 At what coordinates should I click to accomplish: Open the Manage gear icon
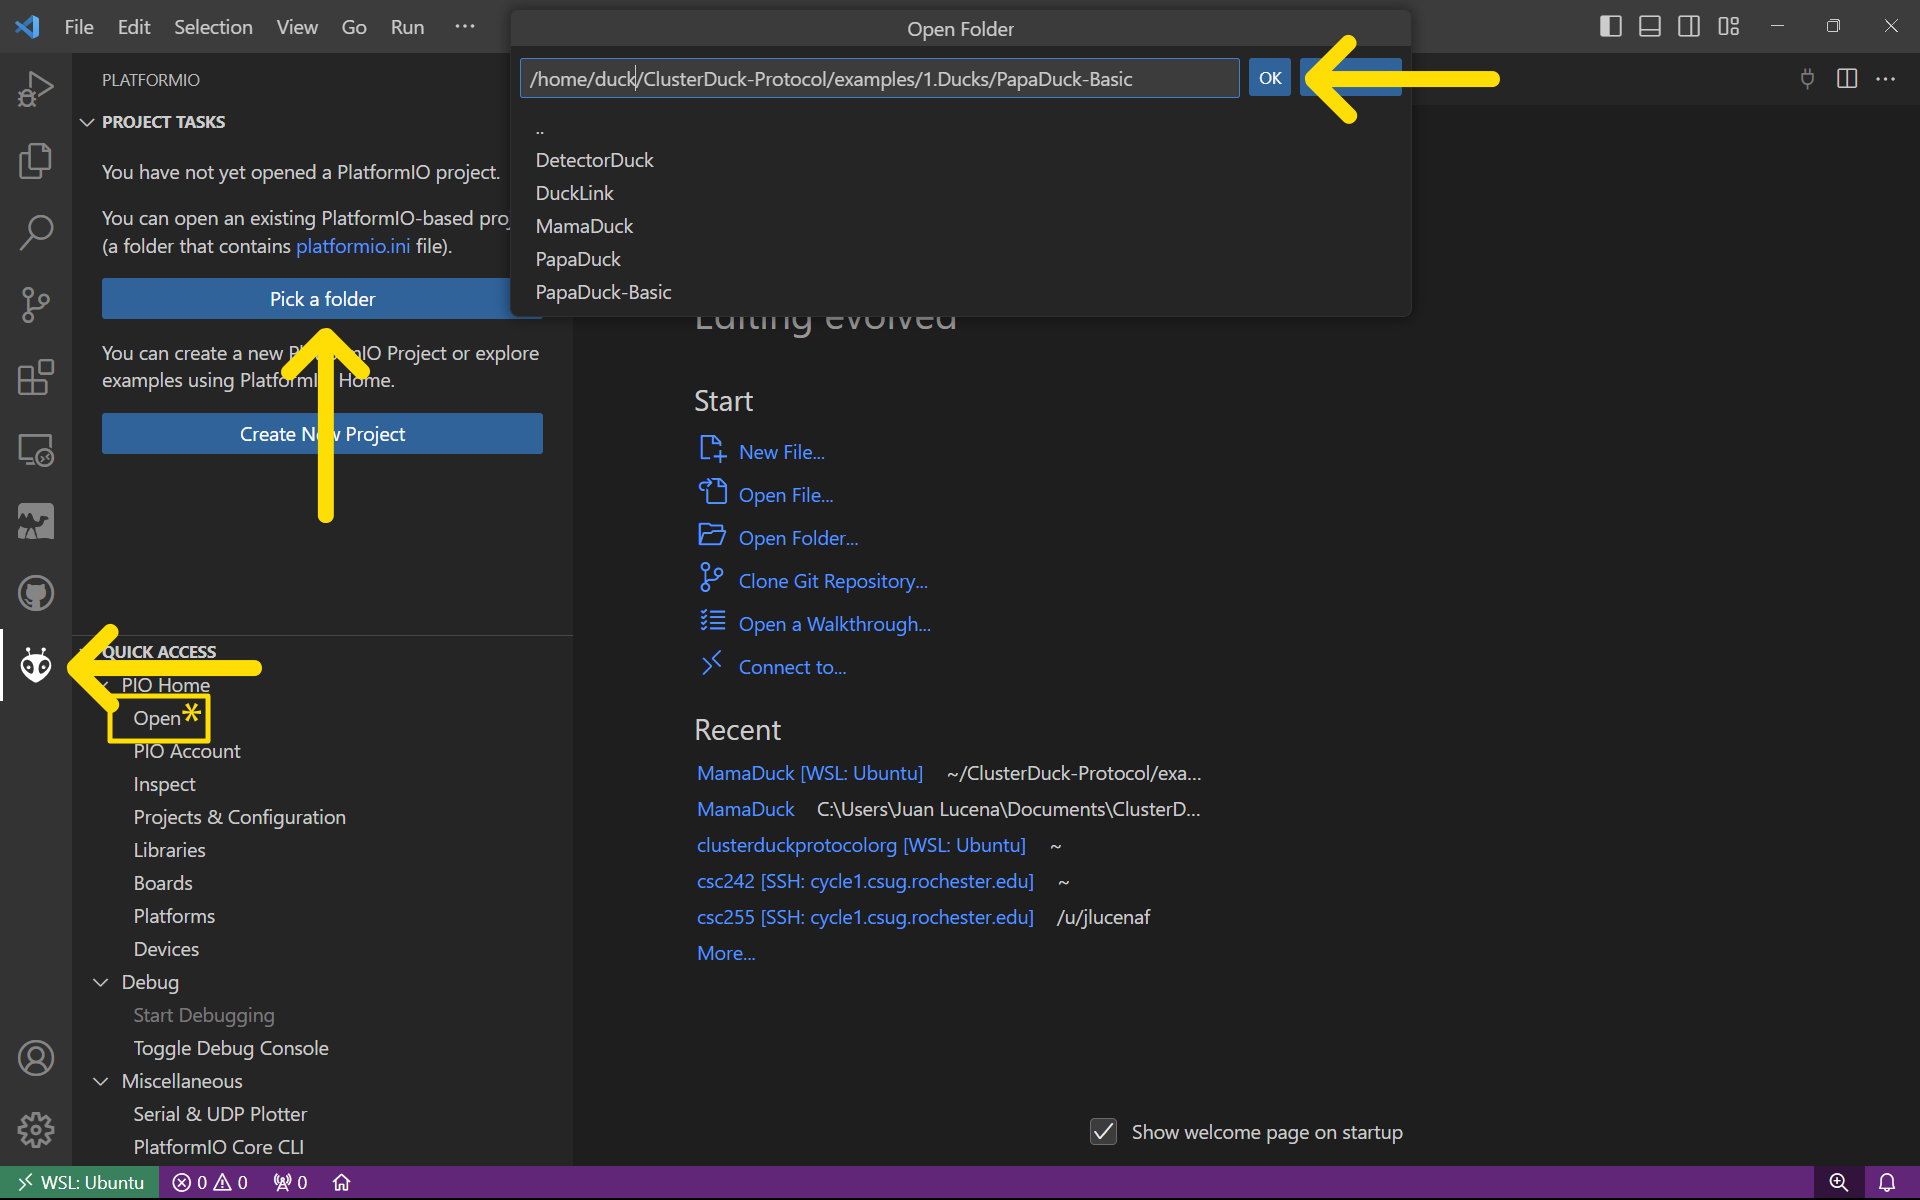click(x=35, y=1130)
